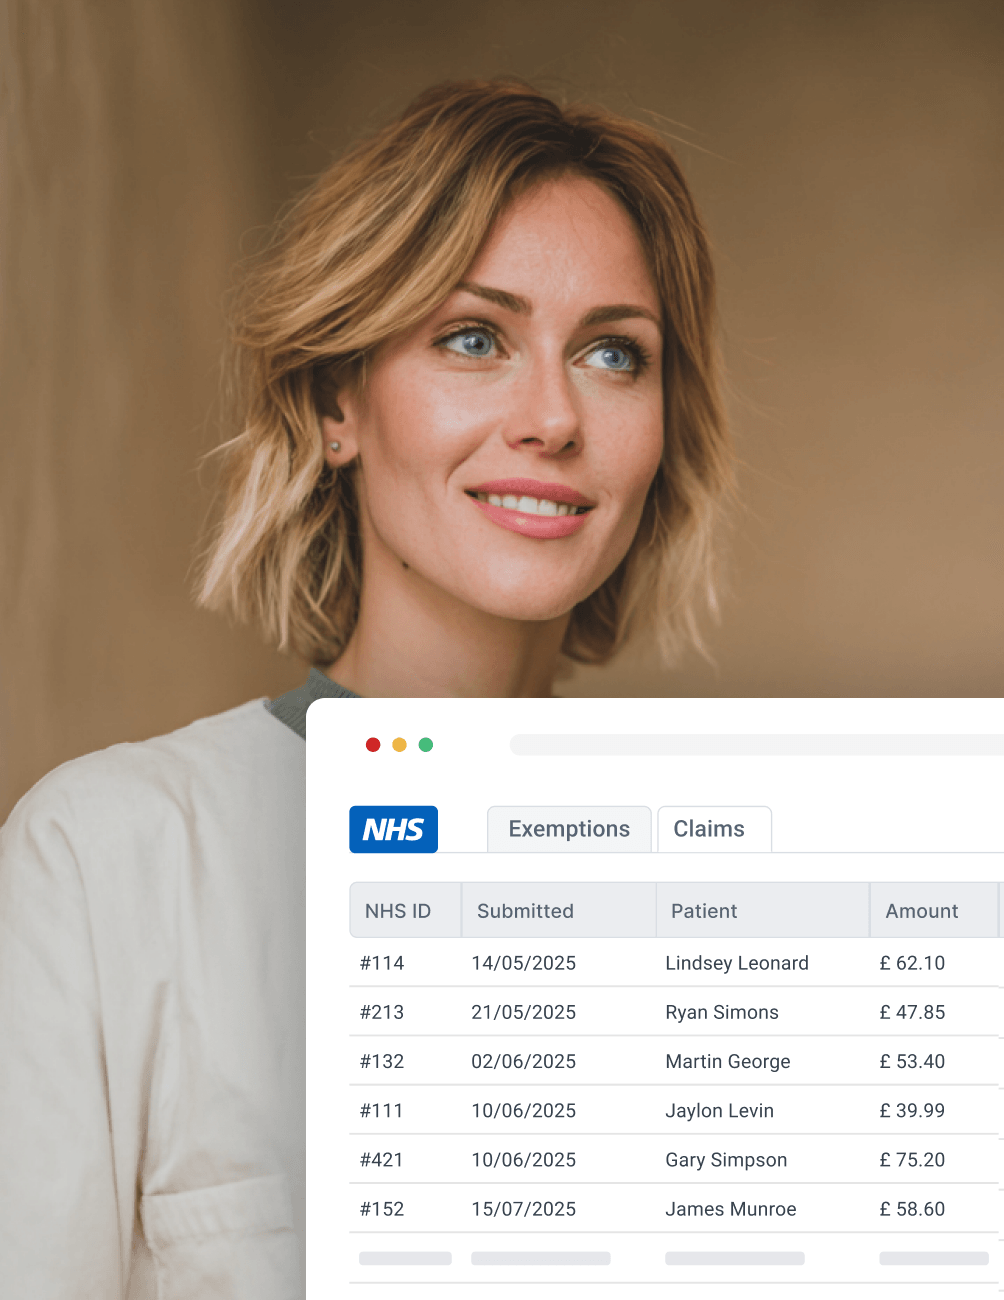Viewport: 1004px width, 1300px height.
Task: Open patient Gary Simpson
Action: tap(726, 1160)
